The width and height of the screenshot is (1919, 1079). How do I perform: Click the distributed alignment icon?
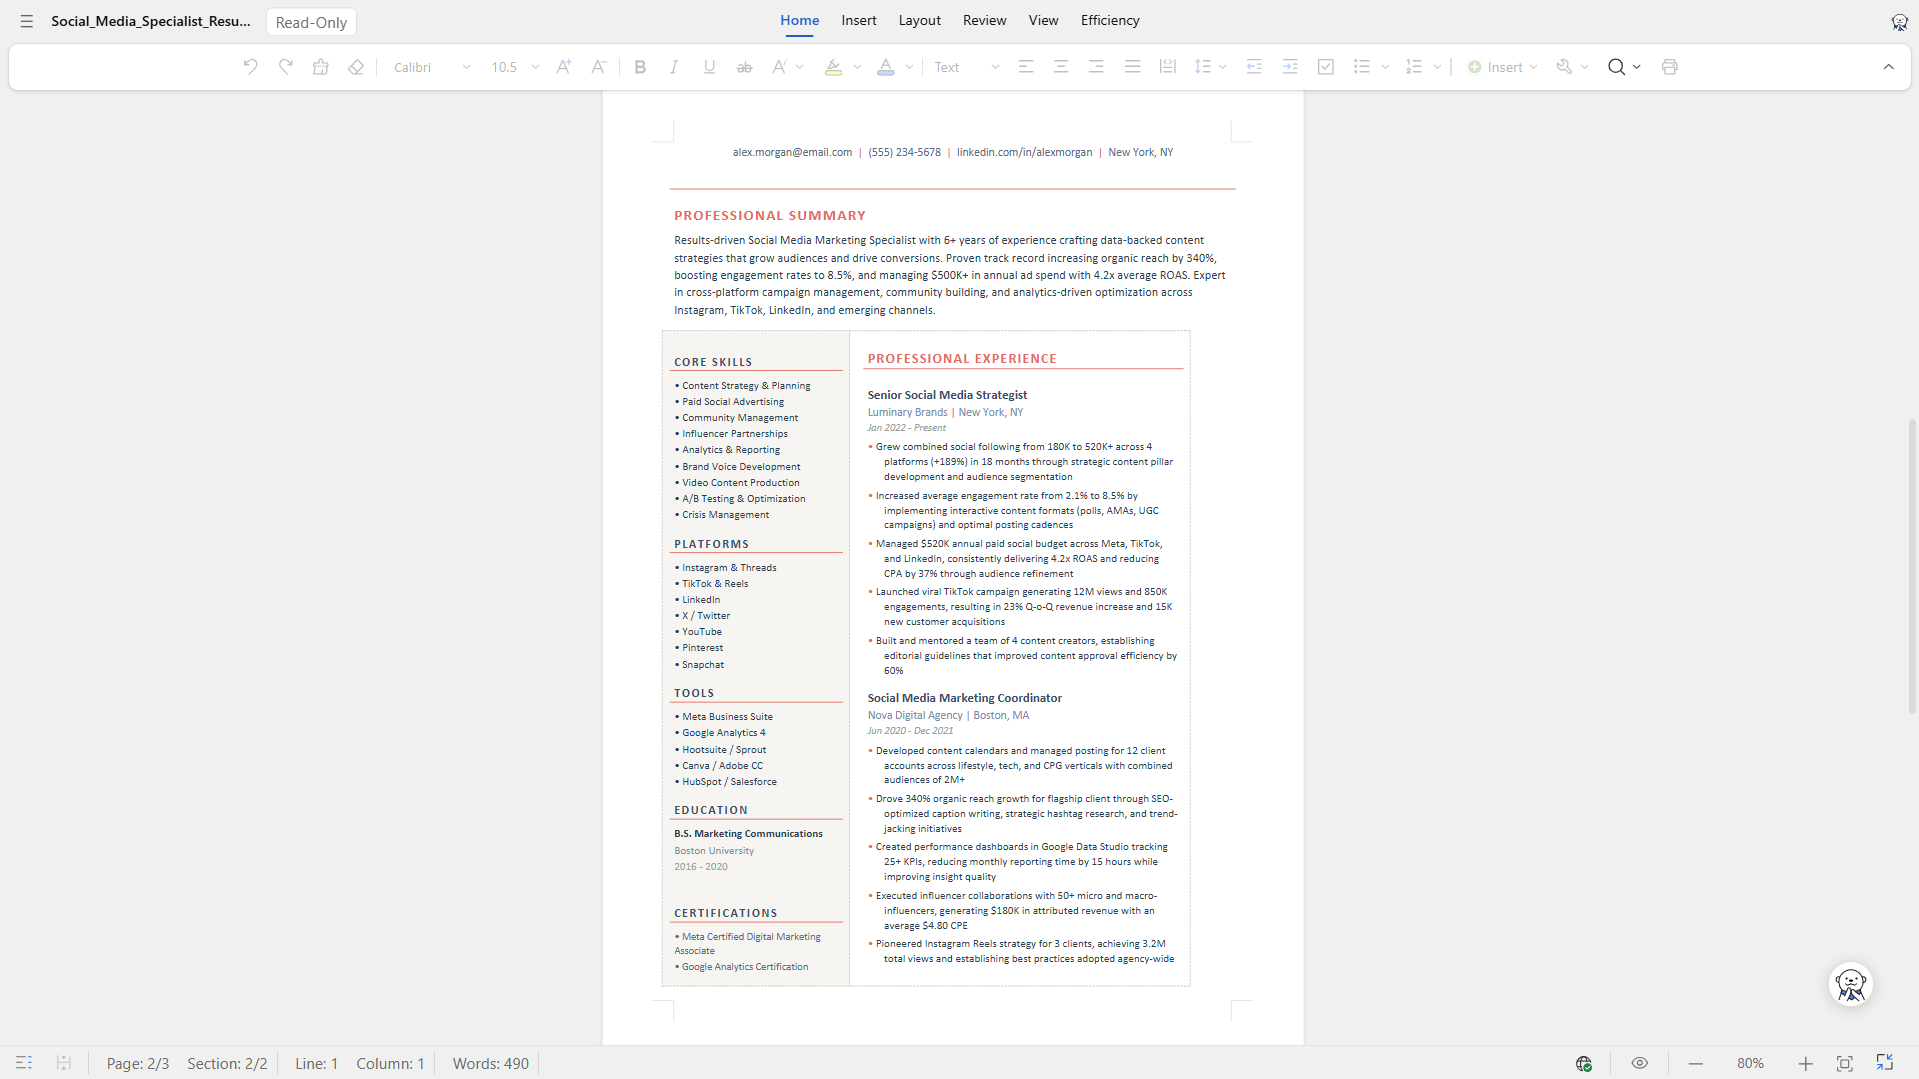(1167, 67)
